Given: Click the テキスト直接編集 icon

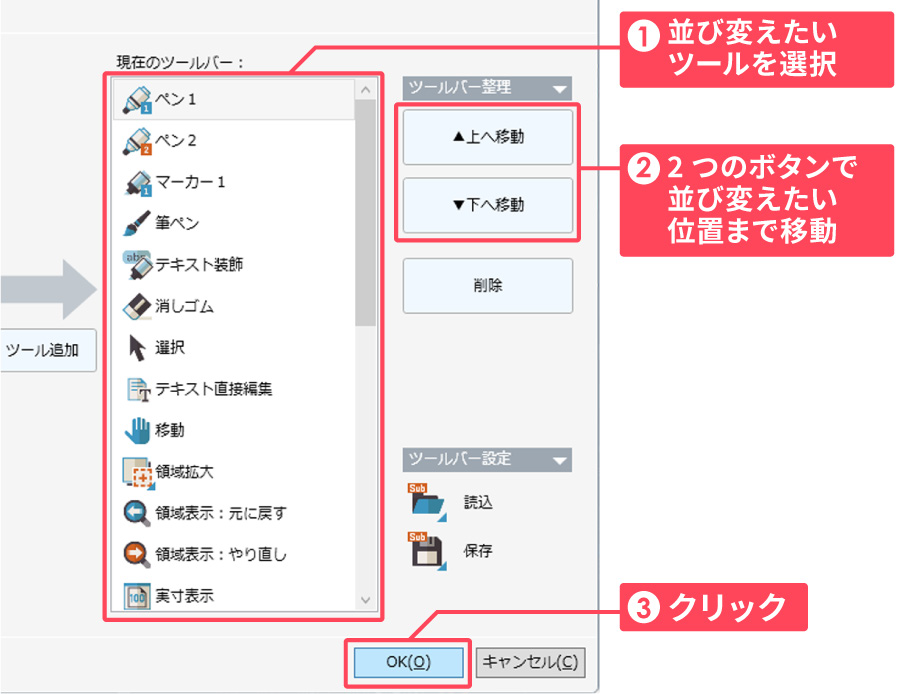Looking at the screenshot, I should [x=138, y=389].
